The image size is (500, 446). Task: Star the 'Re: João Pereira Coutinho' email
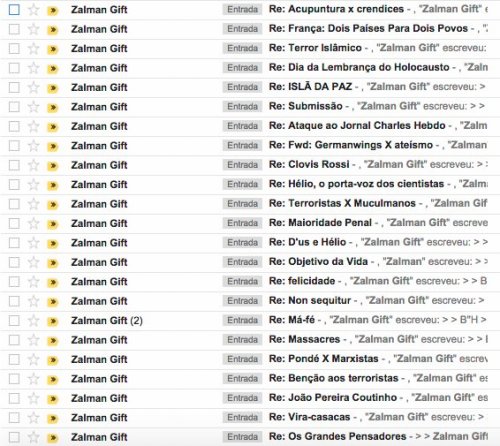click(33, 398)
